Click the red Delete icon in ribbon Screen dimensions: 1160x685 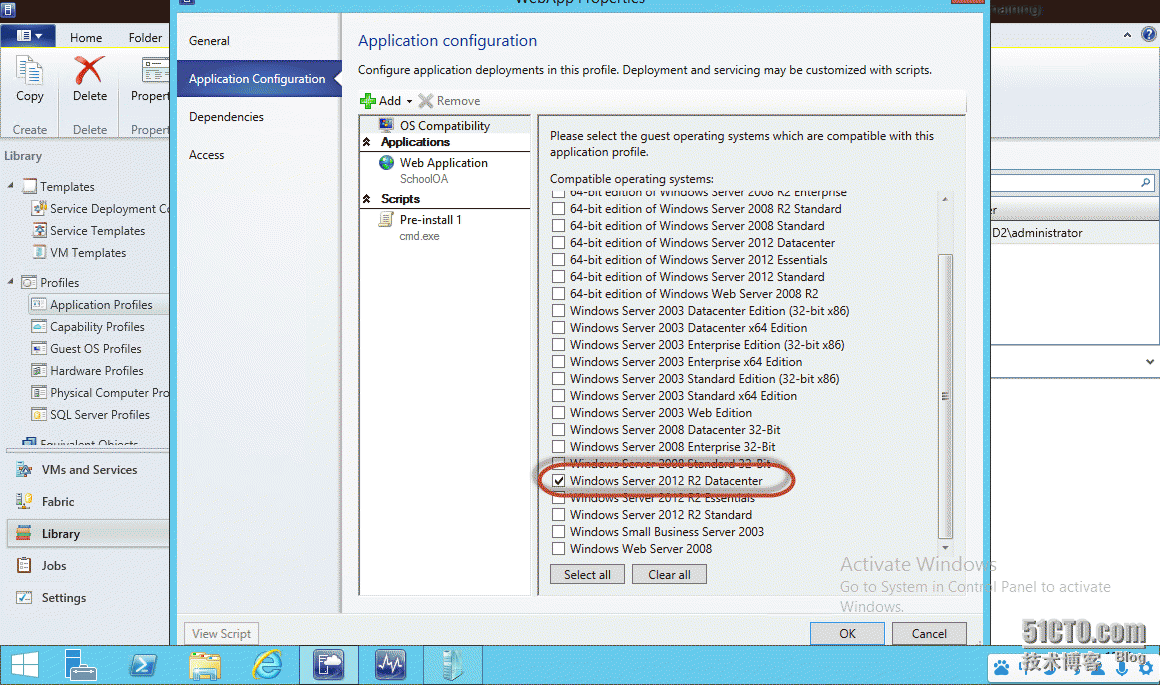[89, 70]
